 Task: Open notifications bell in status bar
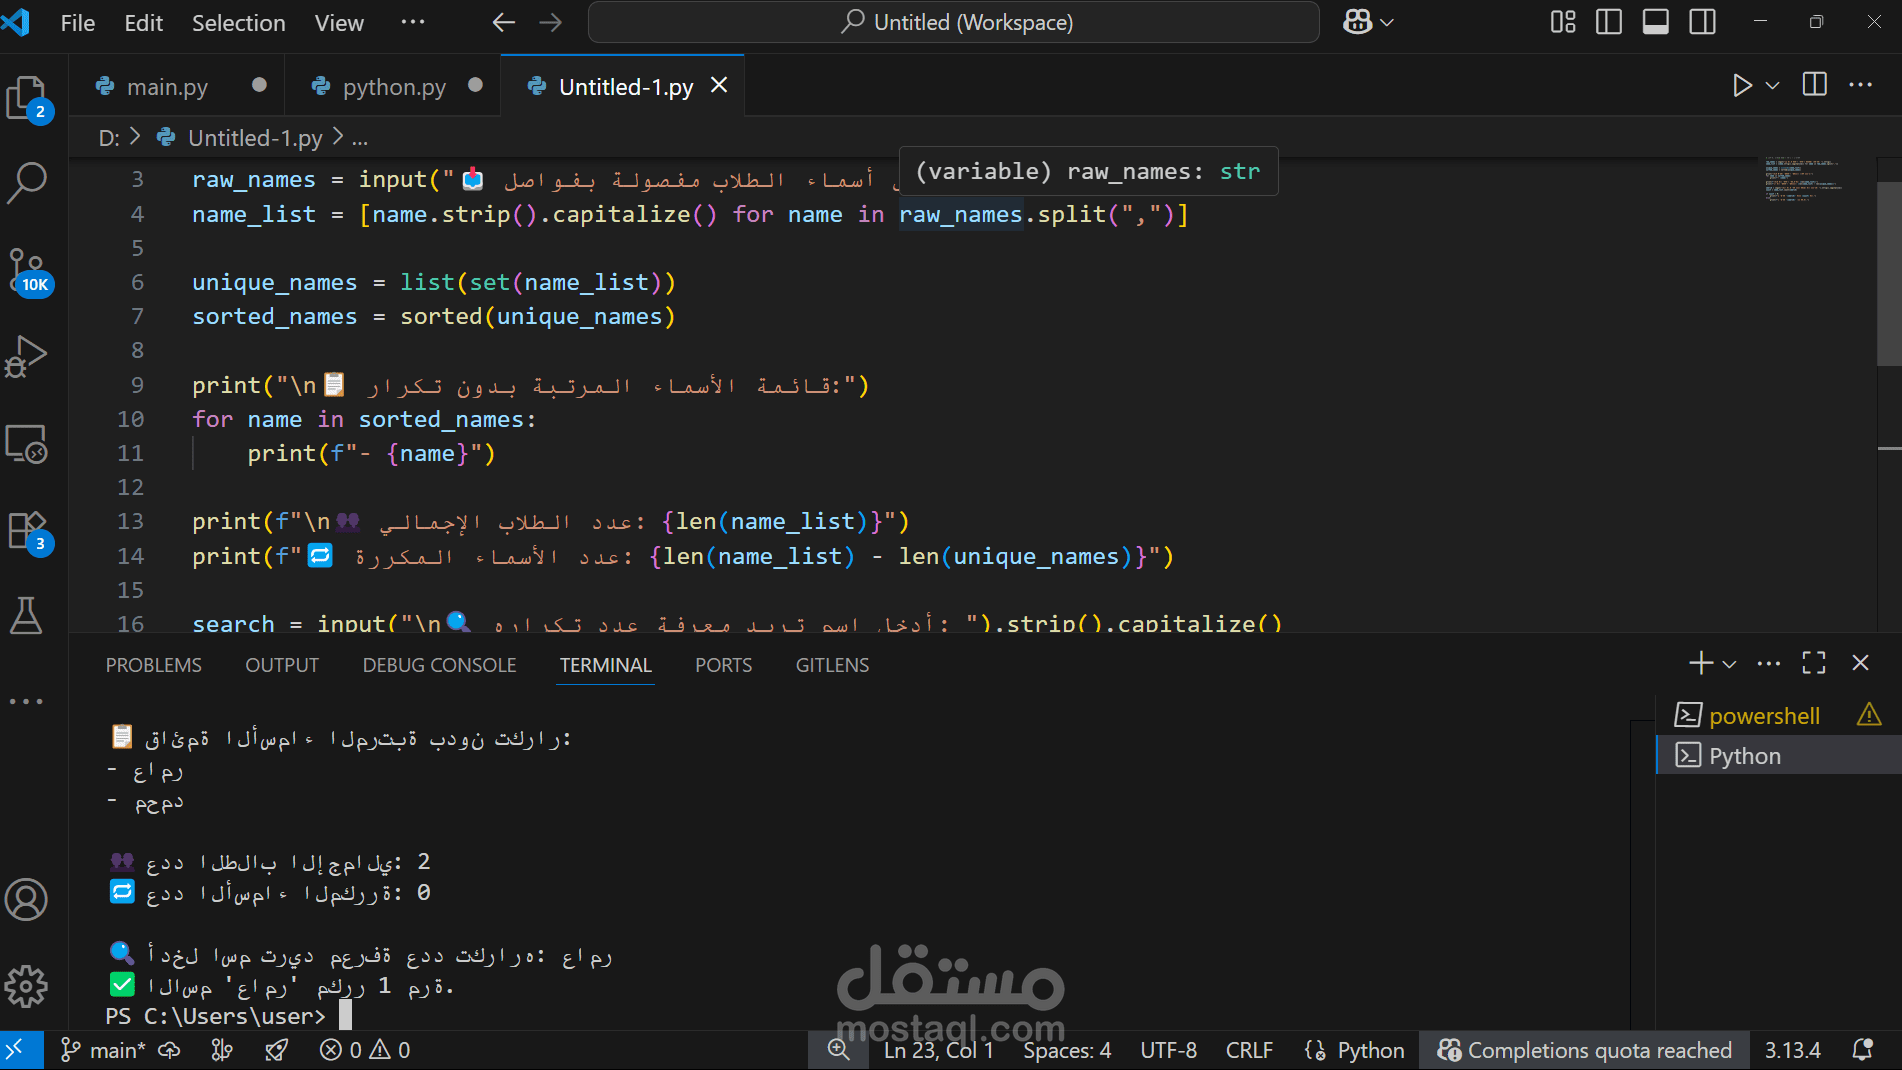click(1863, 1050)
